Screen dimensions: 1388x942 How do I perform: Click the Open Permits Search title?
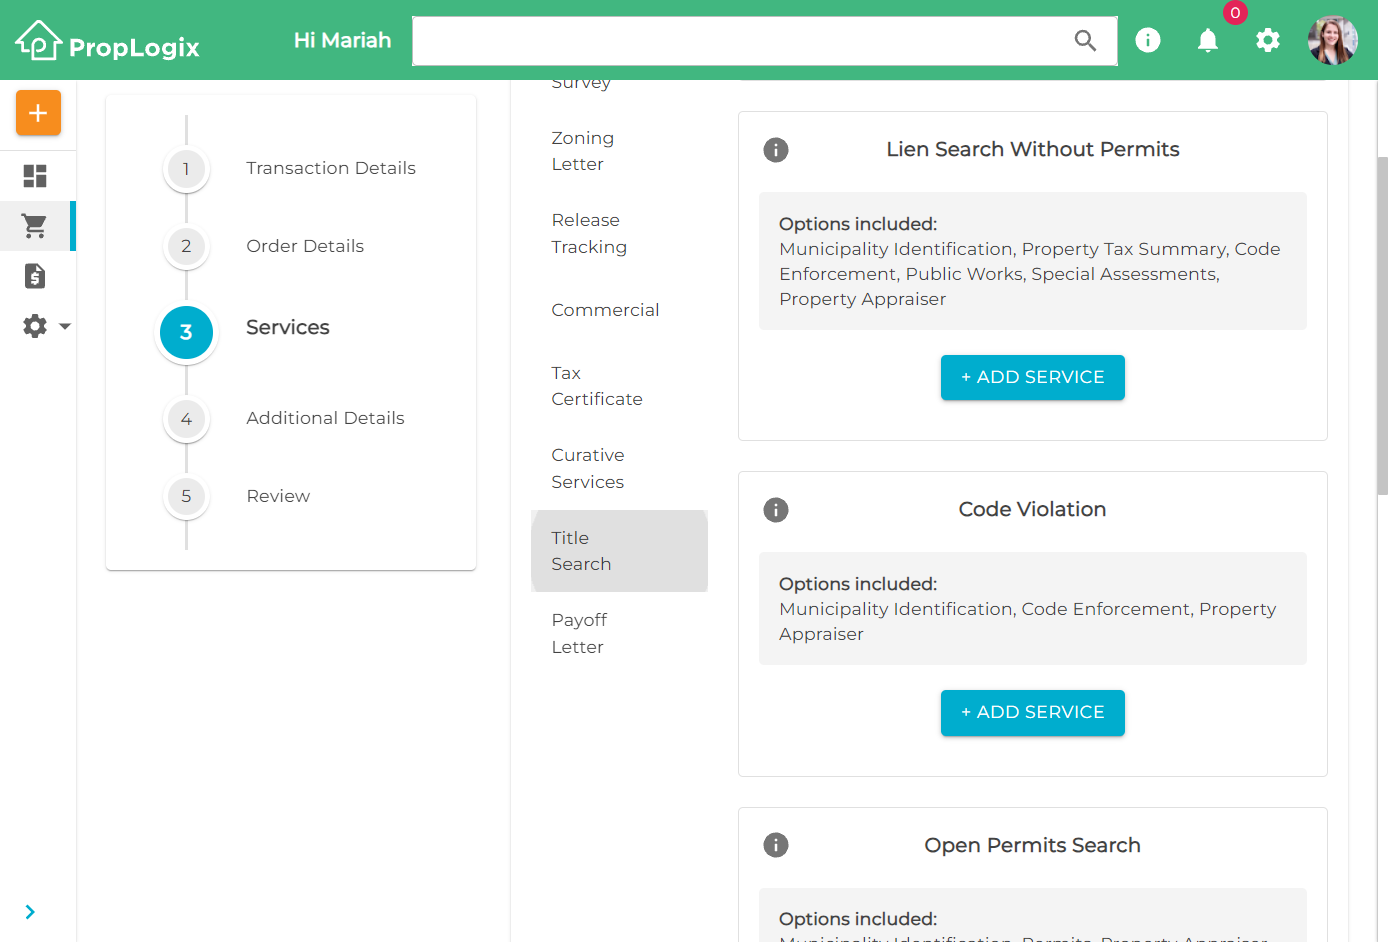(1032, 845)
